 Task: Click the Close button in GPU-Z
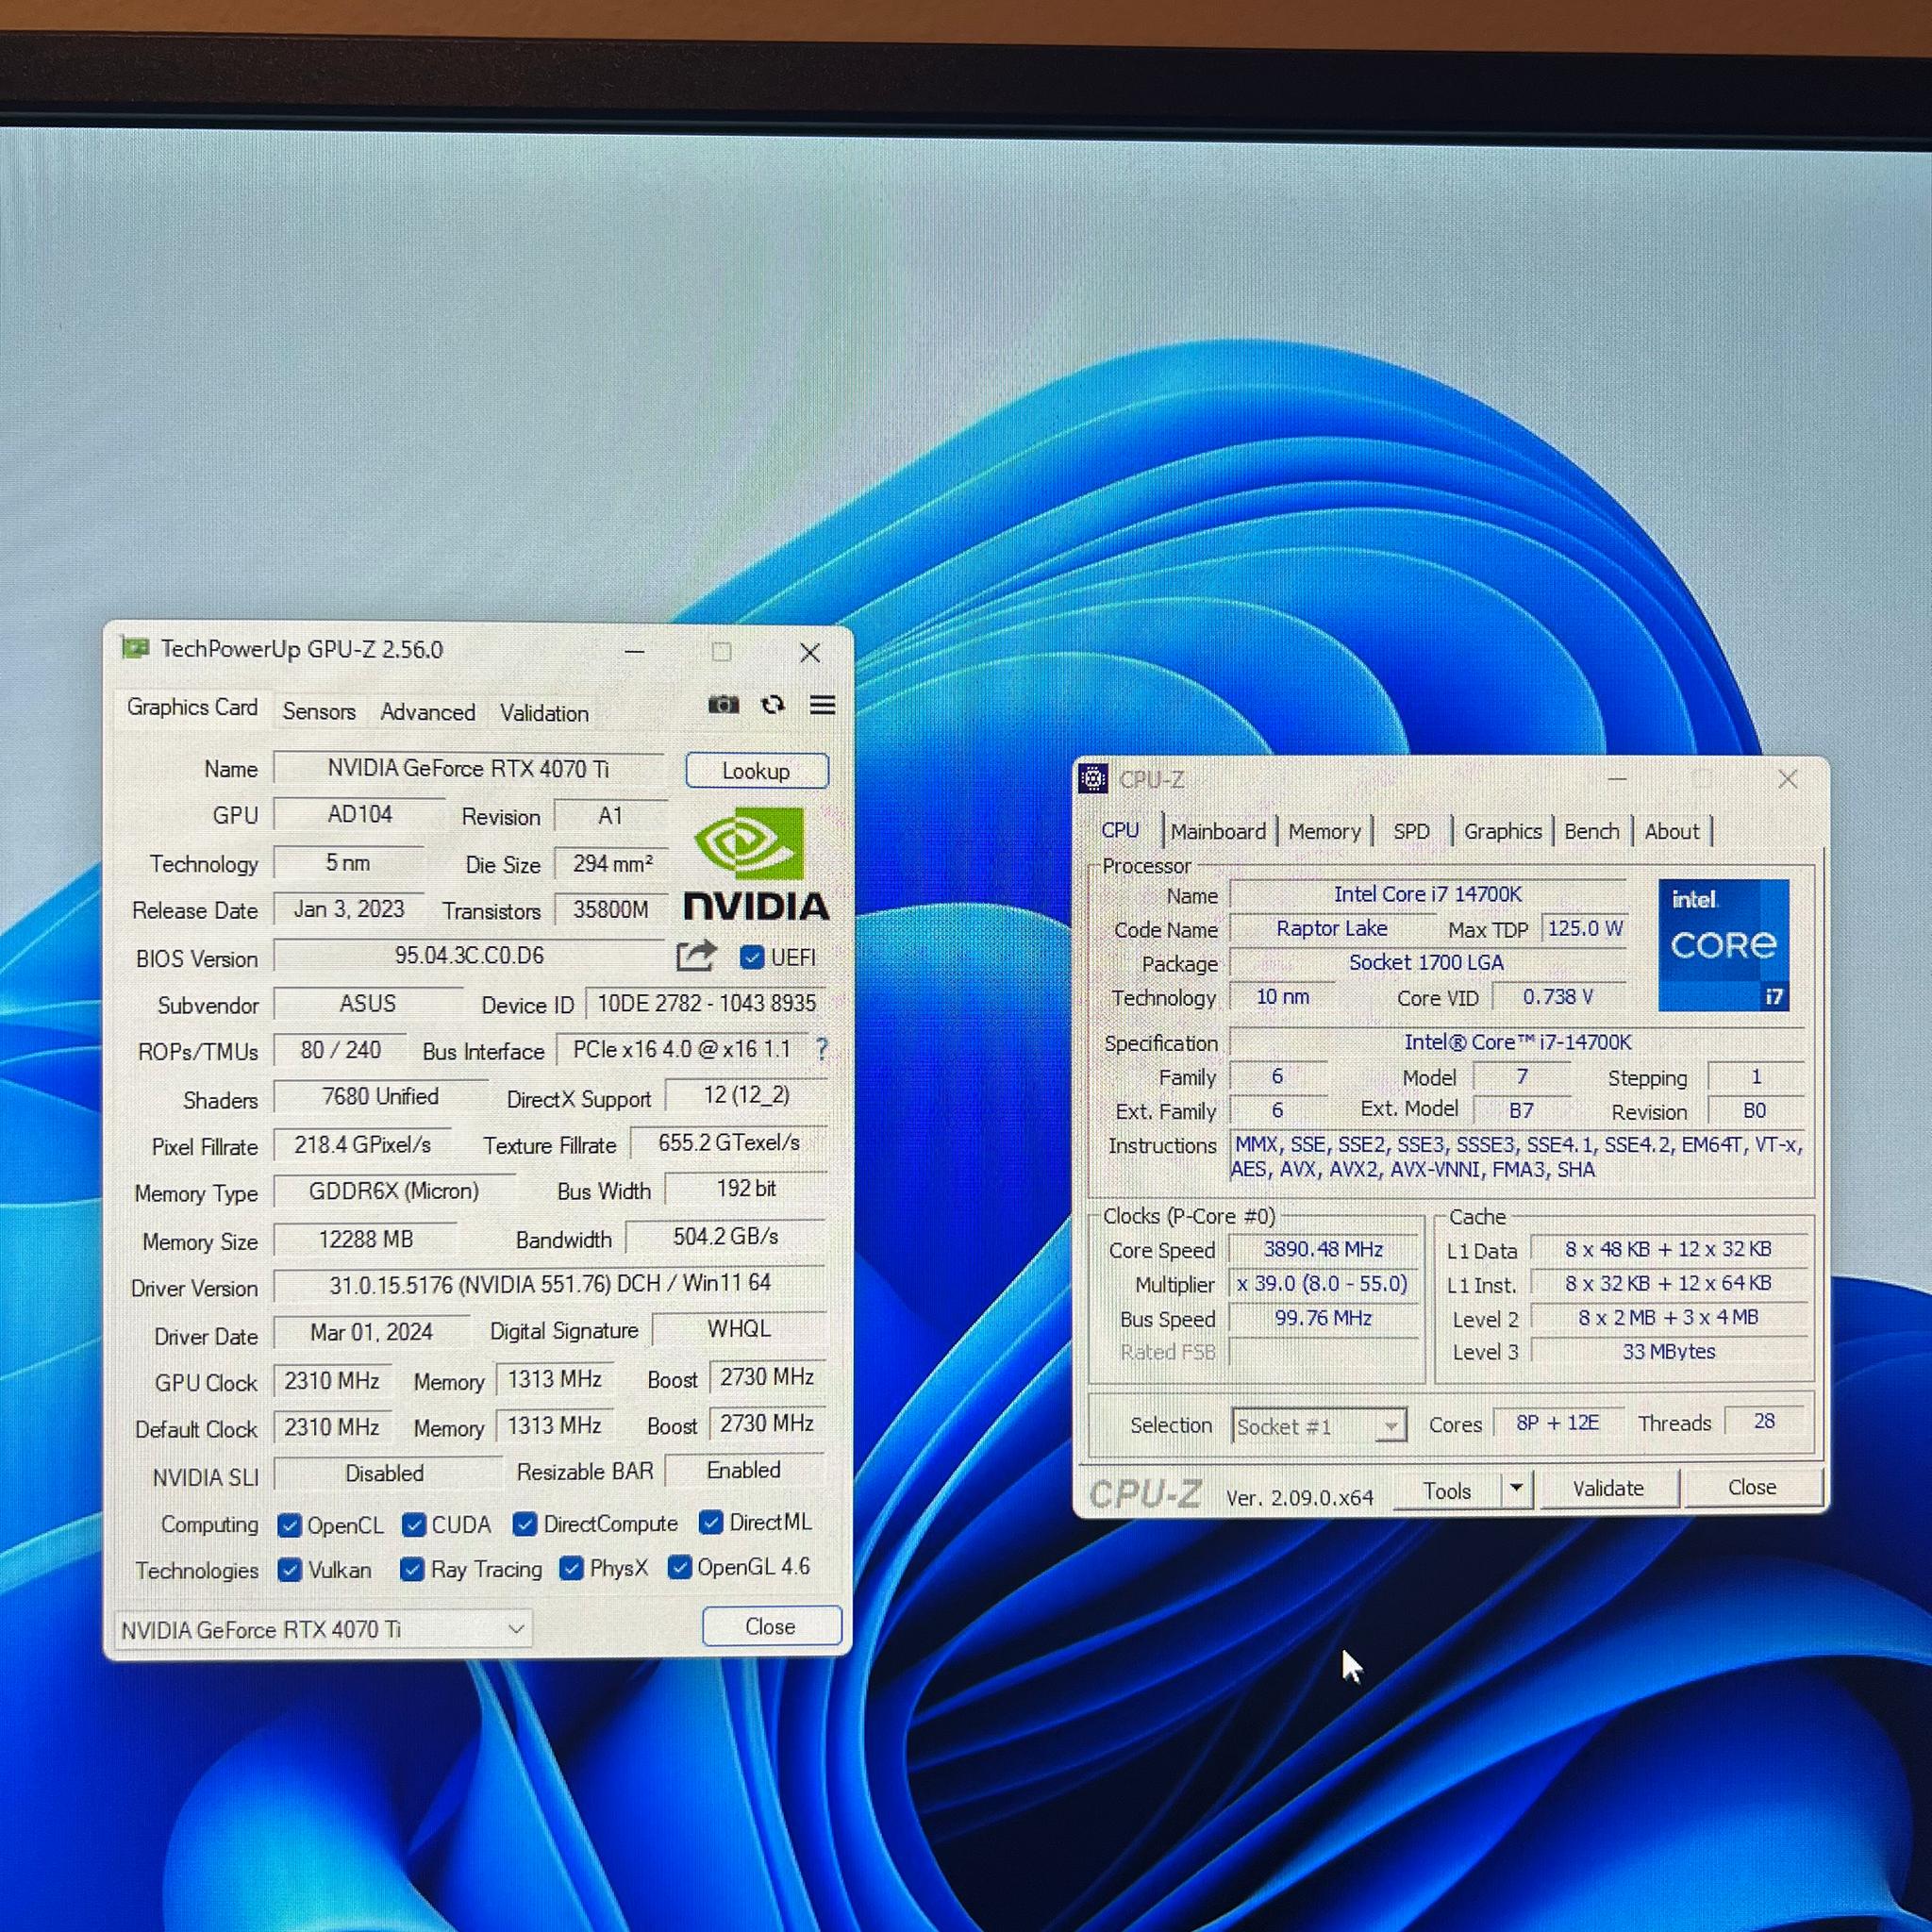tap(771, 1626)
